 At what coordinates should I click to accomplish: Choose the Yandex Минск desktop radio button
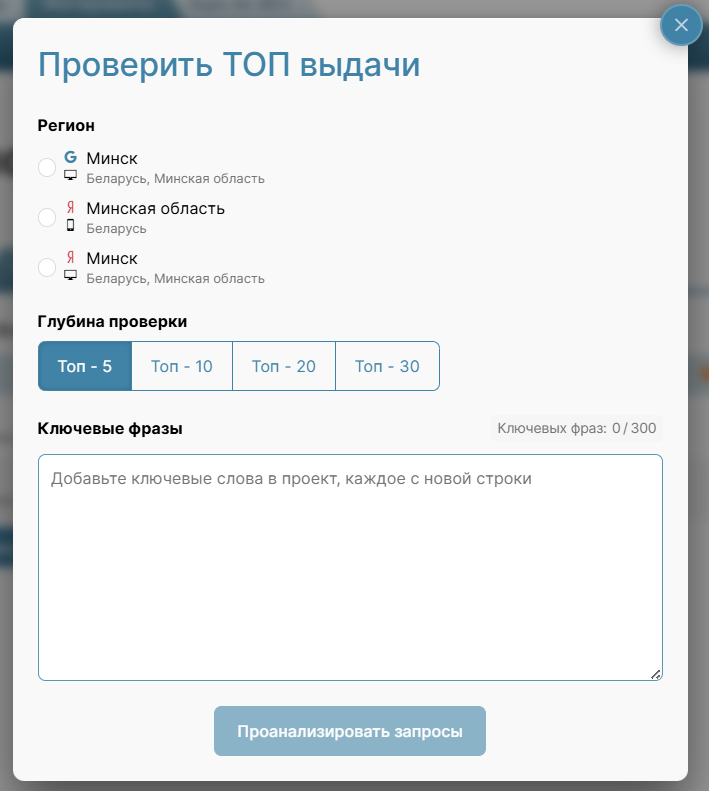point(47,267)
